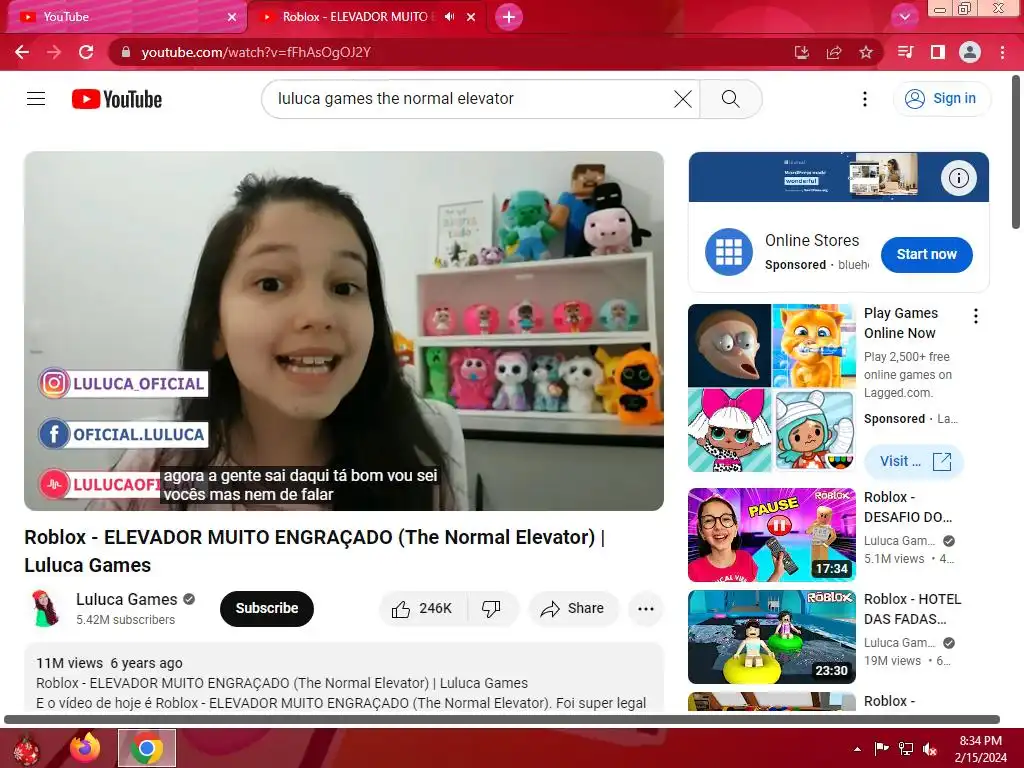Close the YouTube tab
This screenshot has height=768, width=1024.
232,17
